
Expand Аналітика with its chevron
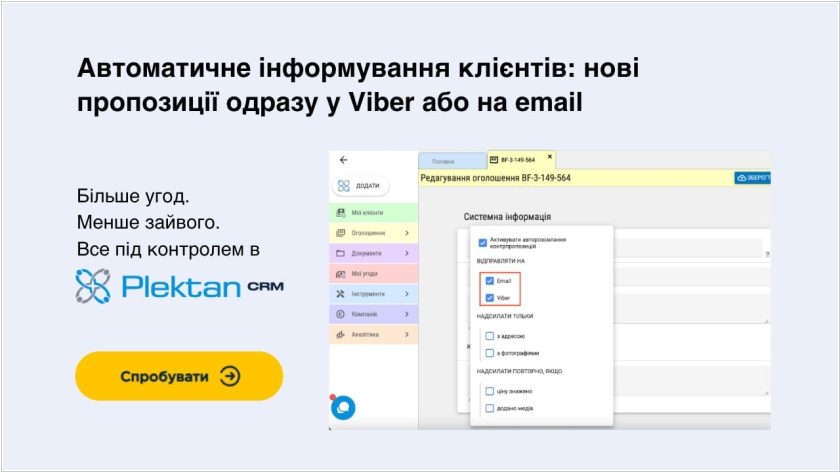coord(407,334)
